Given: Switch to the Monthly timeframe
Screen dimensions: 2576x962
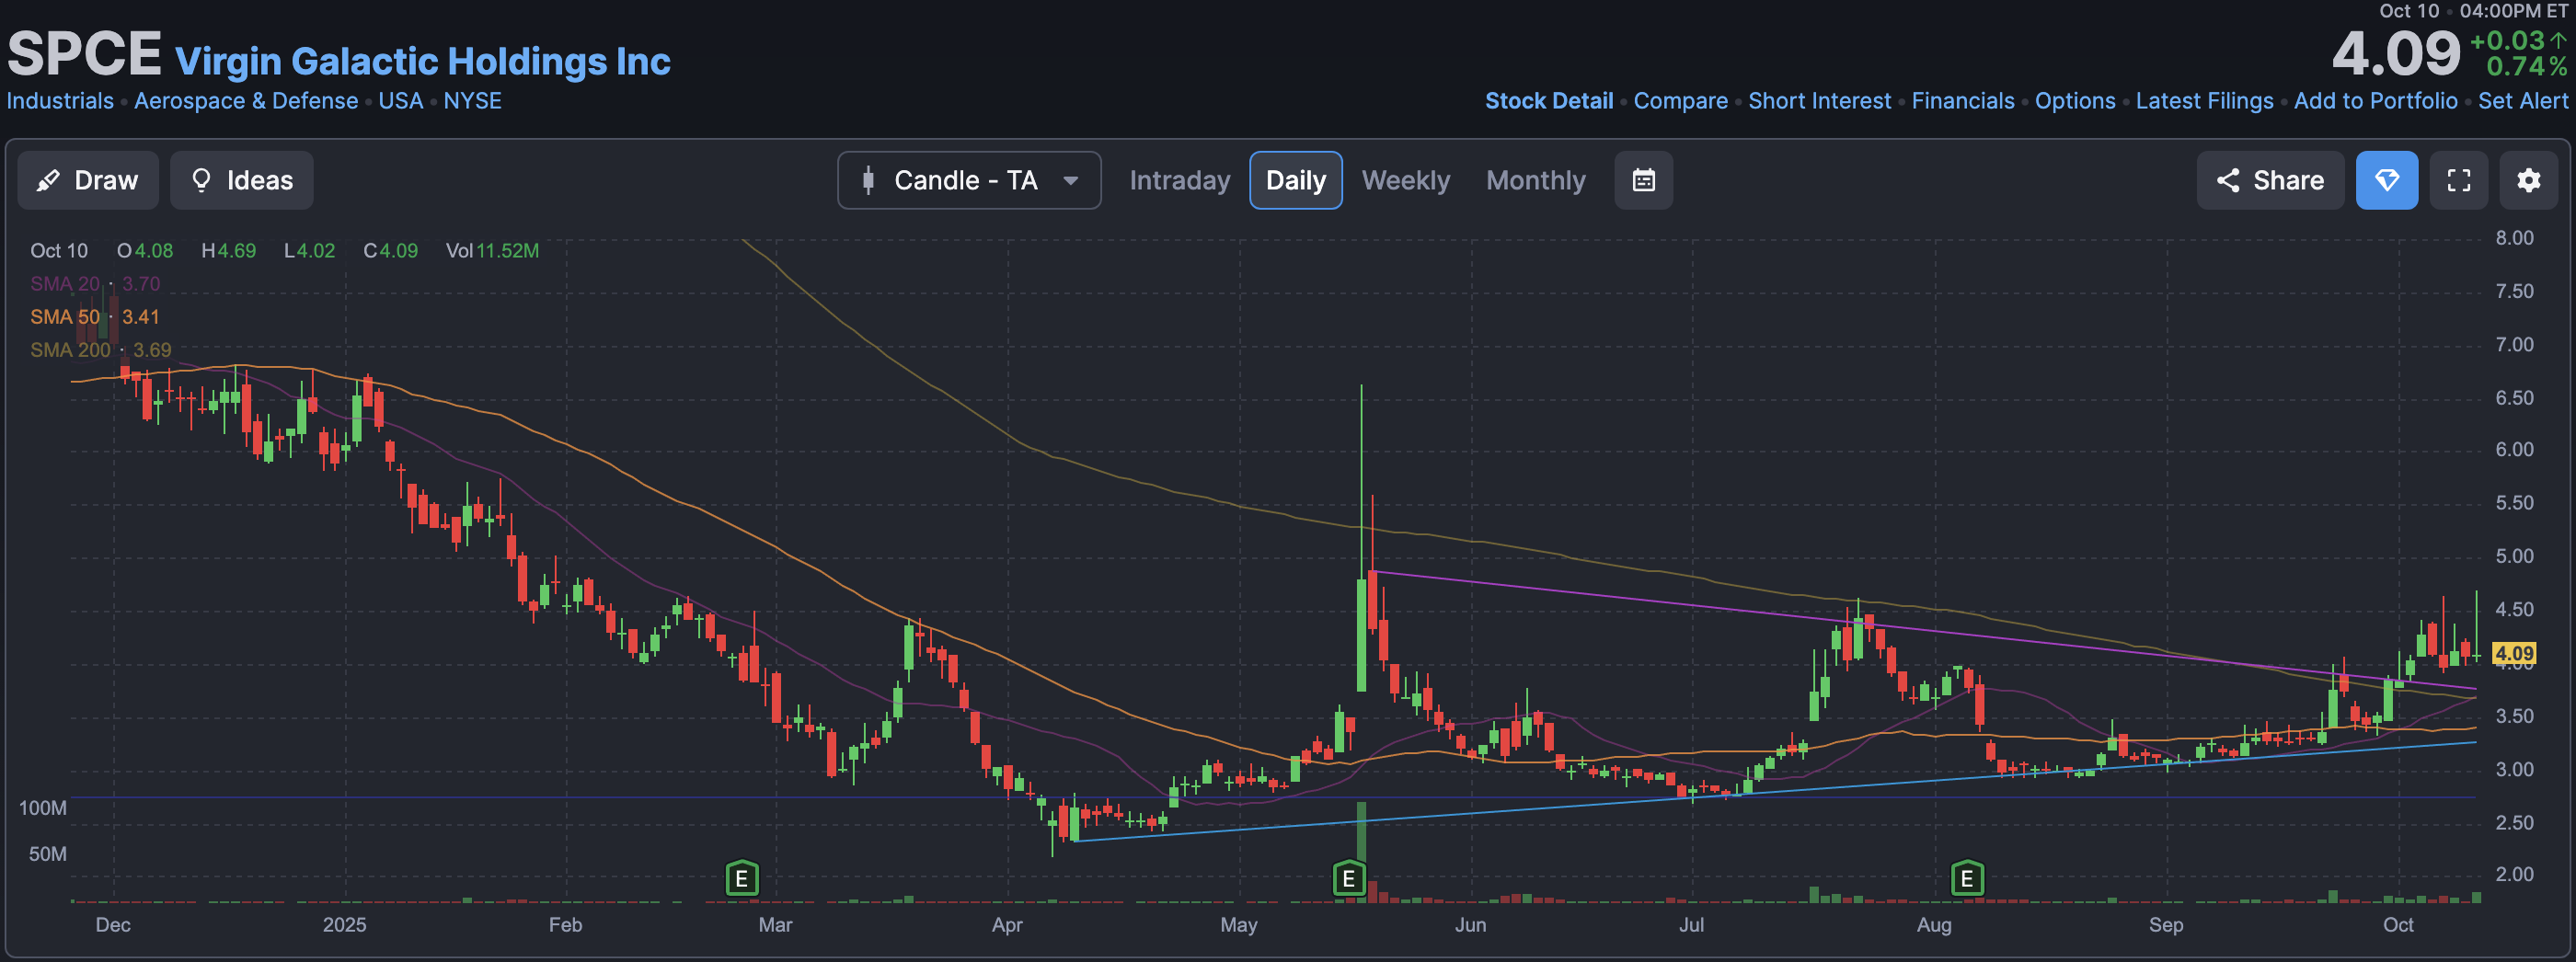Looking at the screenshot, I should 1535,180.
